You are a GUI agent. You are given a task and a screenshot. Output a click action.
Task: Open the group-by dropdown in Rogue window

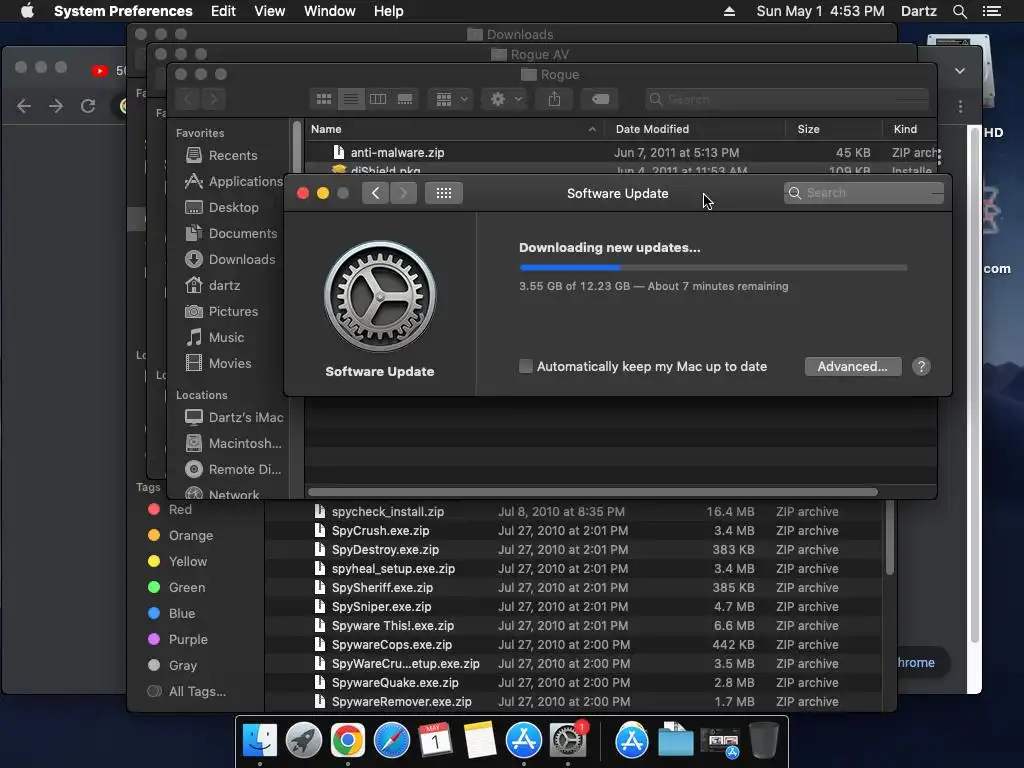pyautogui.click(x=451, y=99)
